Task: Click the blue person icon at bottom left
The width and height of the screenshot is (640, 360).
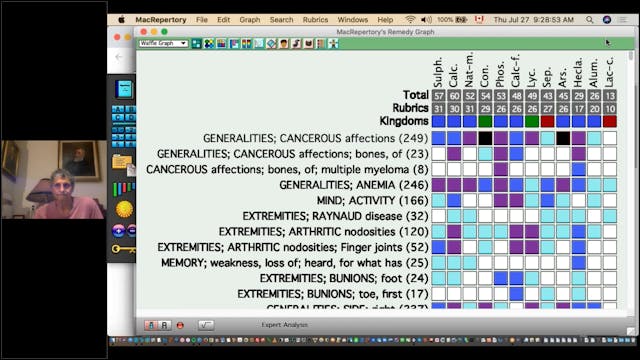Action: (151, 325)
